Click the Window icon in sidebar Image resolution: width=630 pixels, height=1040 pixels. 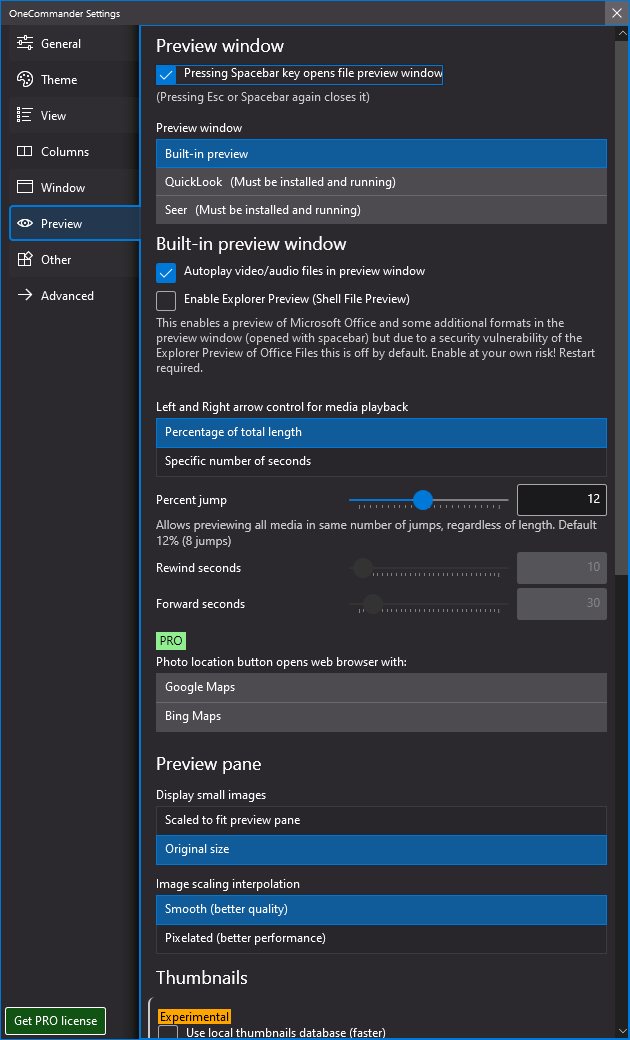25,188
